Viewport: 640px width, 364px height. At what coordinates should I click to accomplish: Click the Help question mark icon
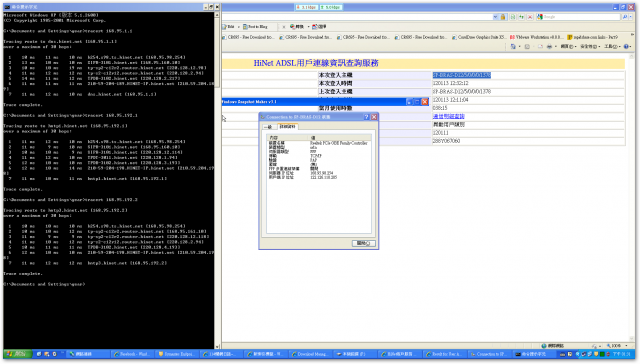click(x=627, y=47)
